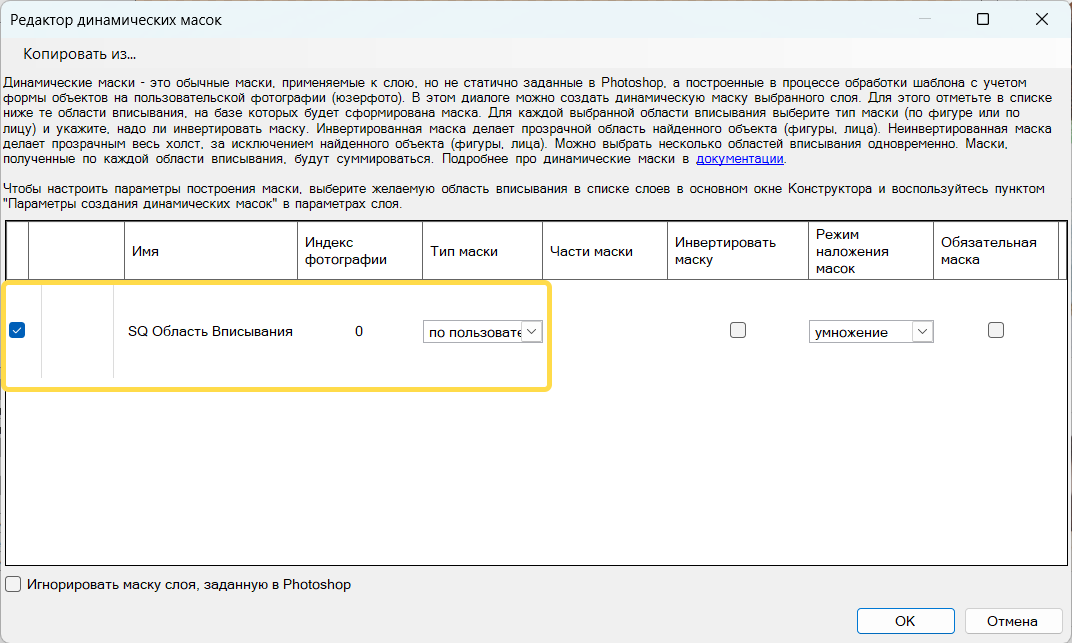Click the Инвертировать маску column header

724,251
